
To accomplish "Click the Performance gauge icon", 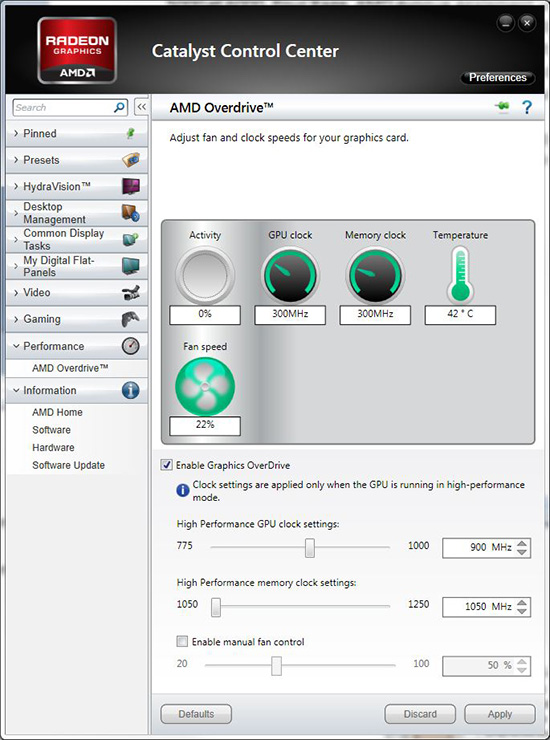I will [x=131, y=346].
